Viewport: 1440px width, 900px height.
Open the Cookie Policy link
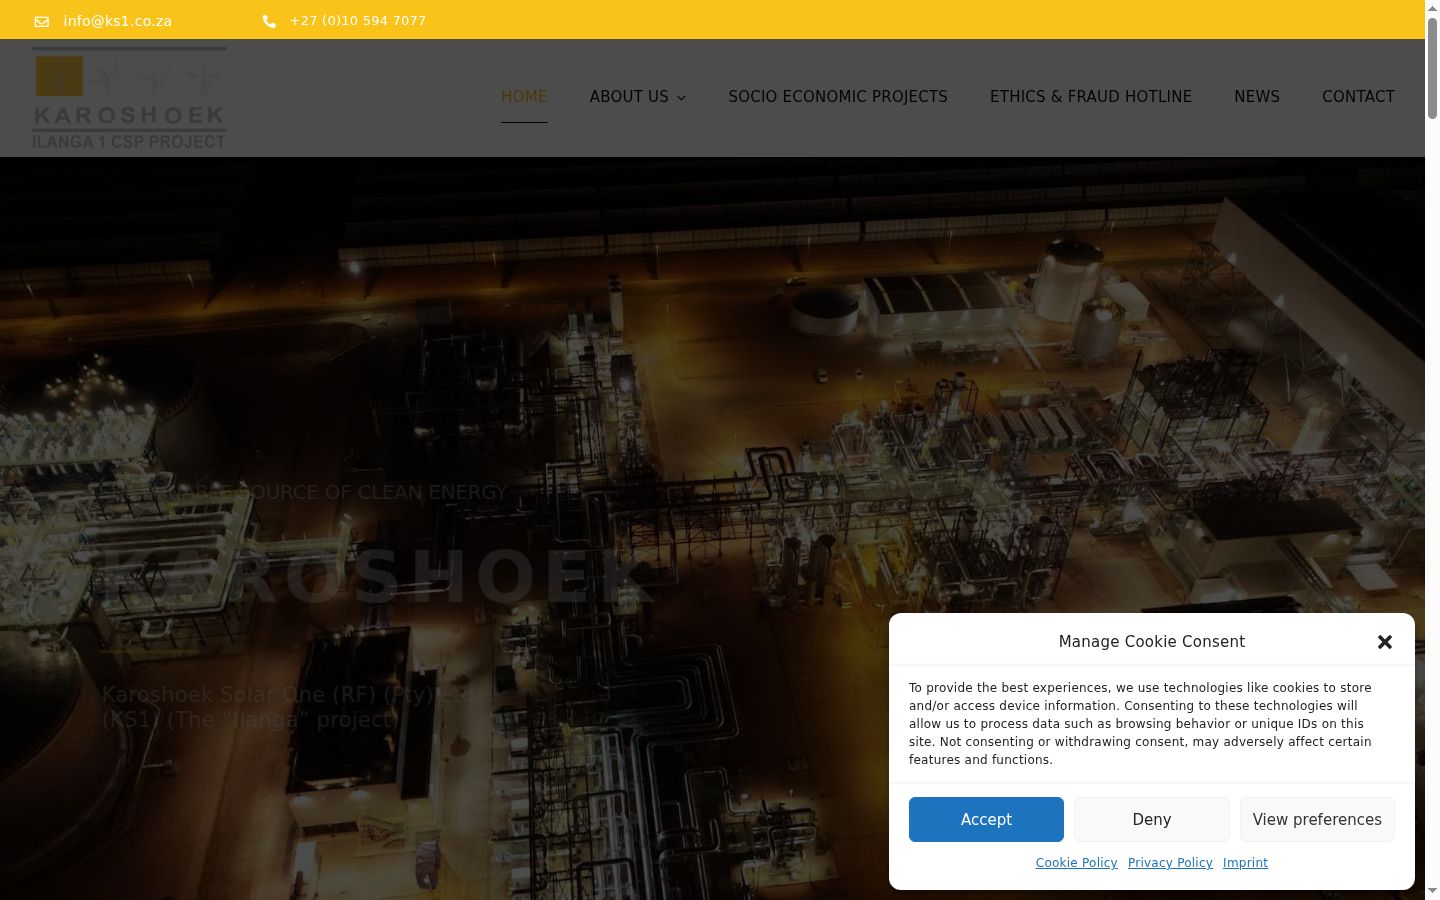click(1077, 863)
